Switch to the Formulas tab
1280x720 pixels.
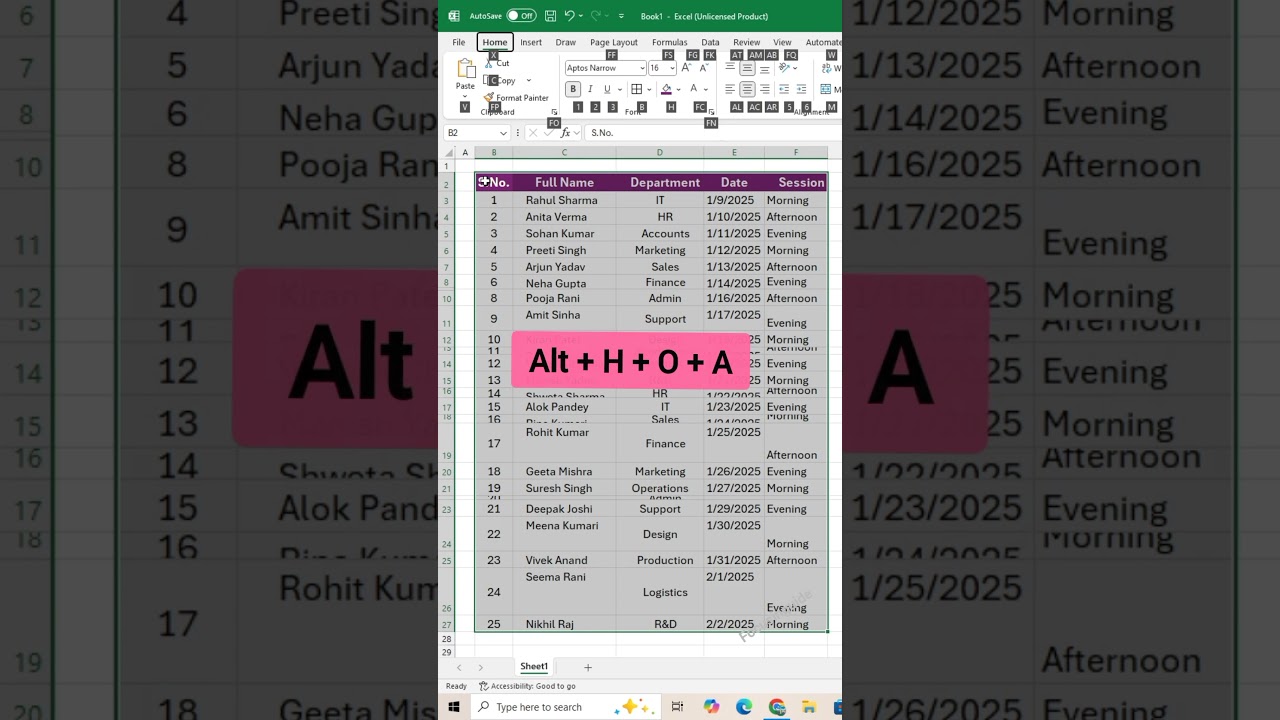[x=670, y=42]
